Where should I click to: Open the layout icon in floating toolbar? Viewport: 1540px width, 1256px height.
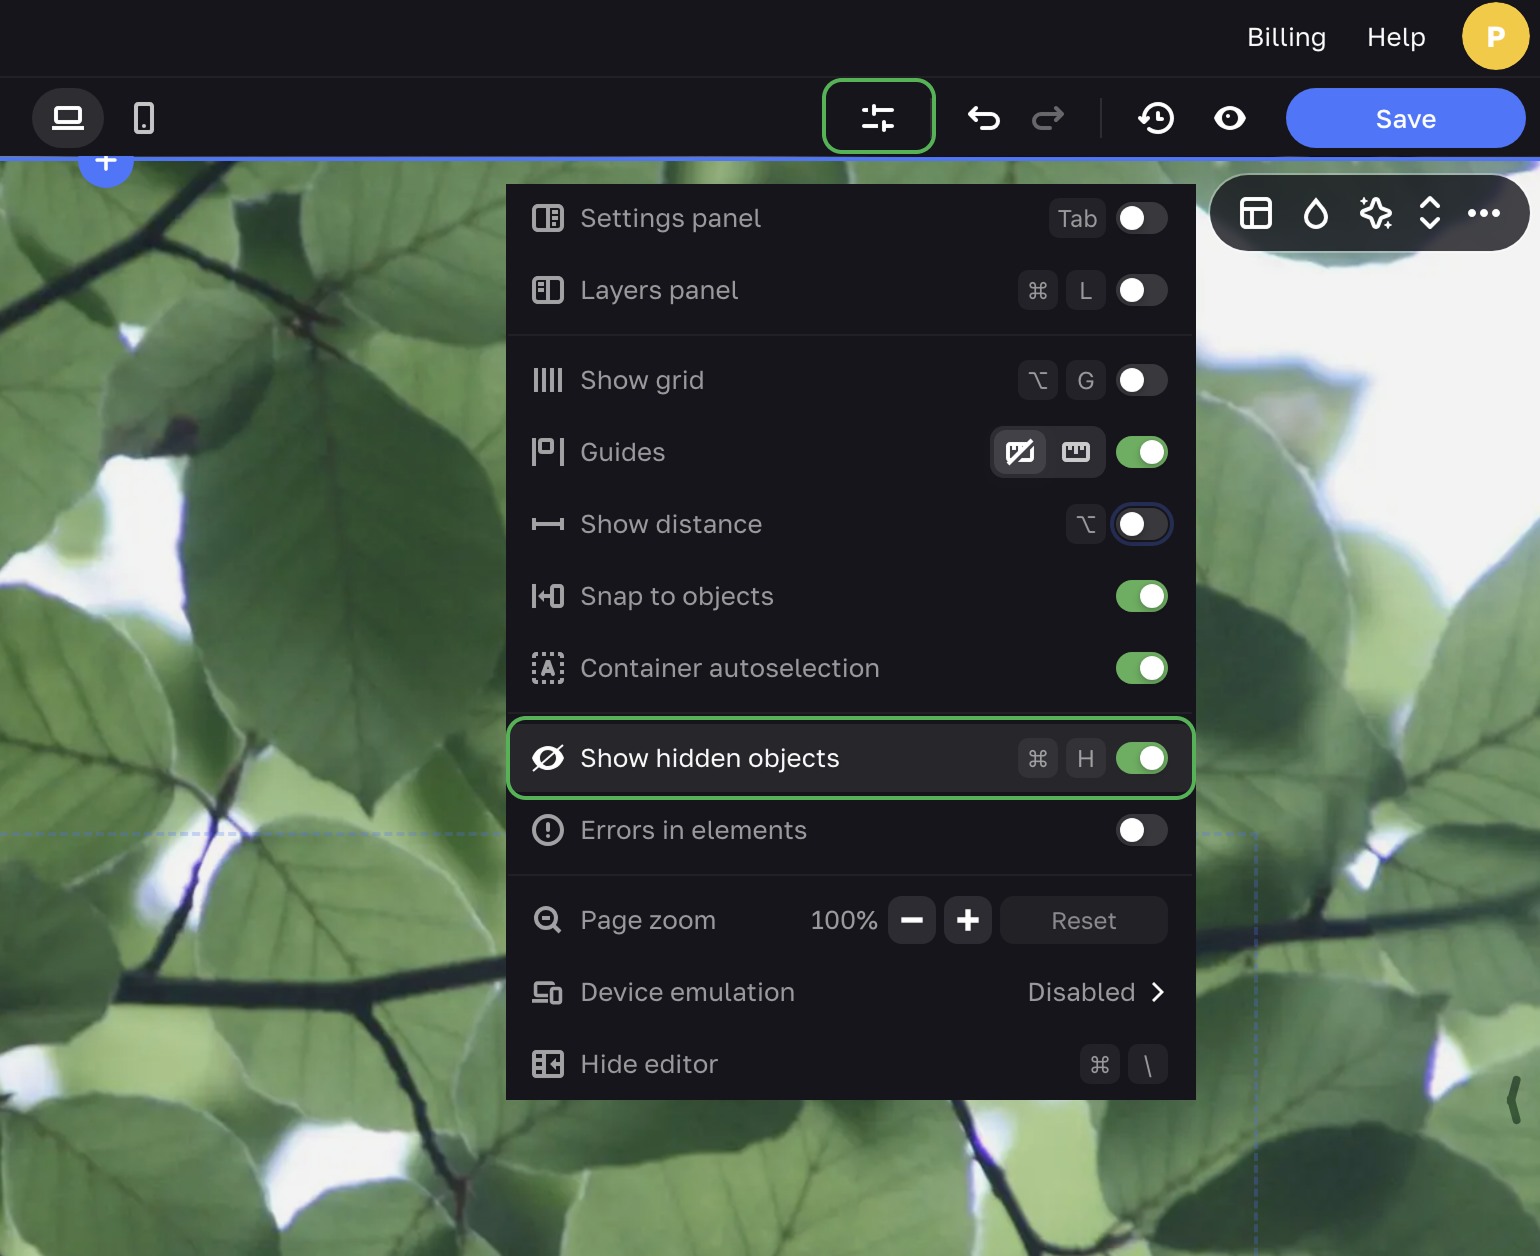tap(1256, 213)
